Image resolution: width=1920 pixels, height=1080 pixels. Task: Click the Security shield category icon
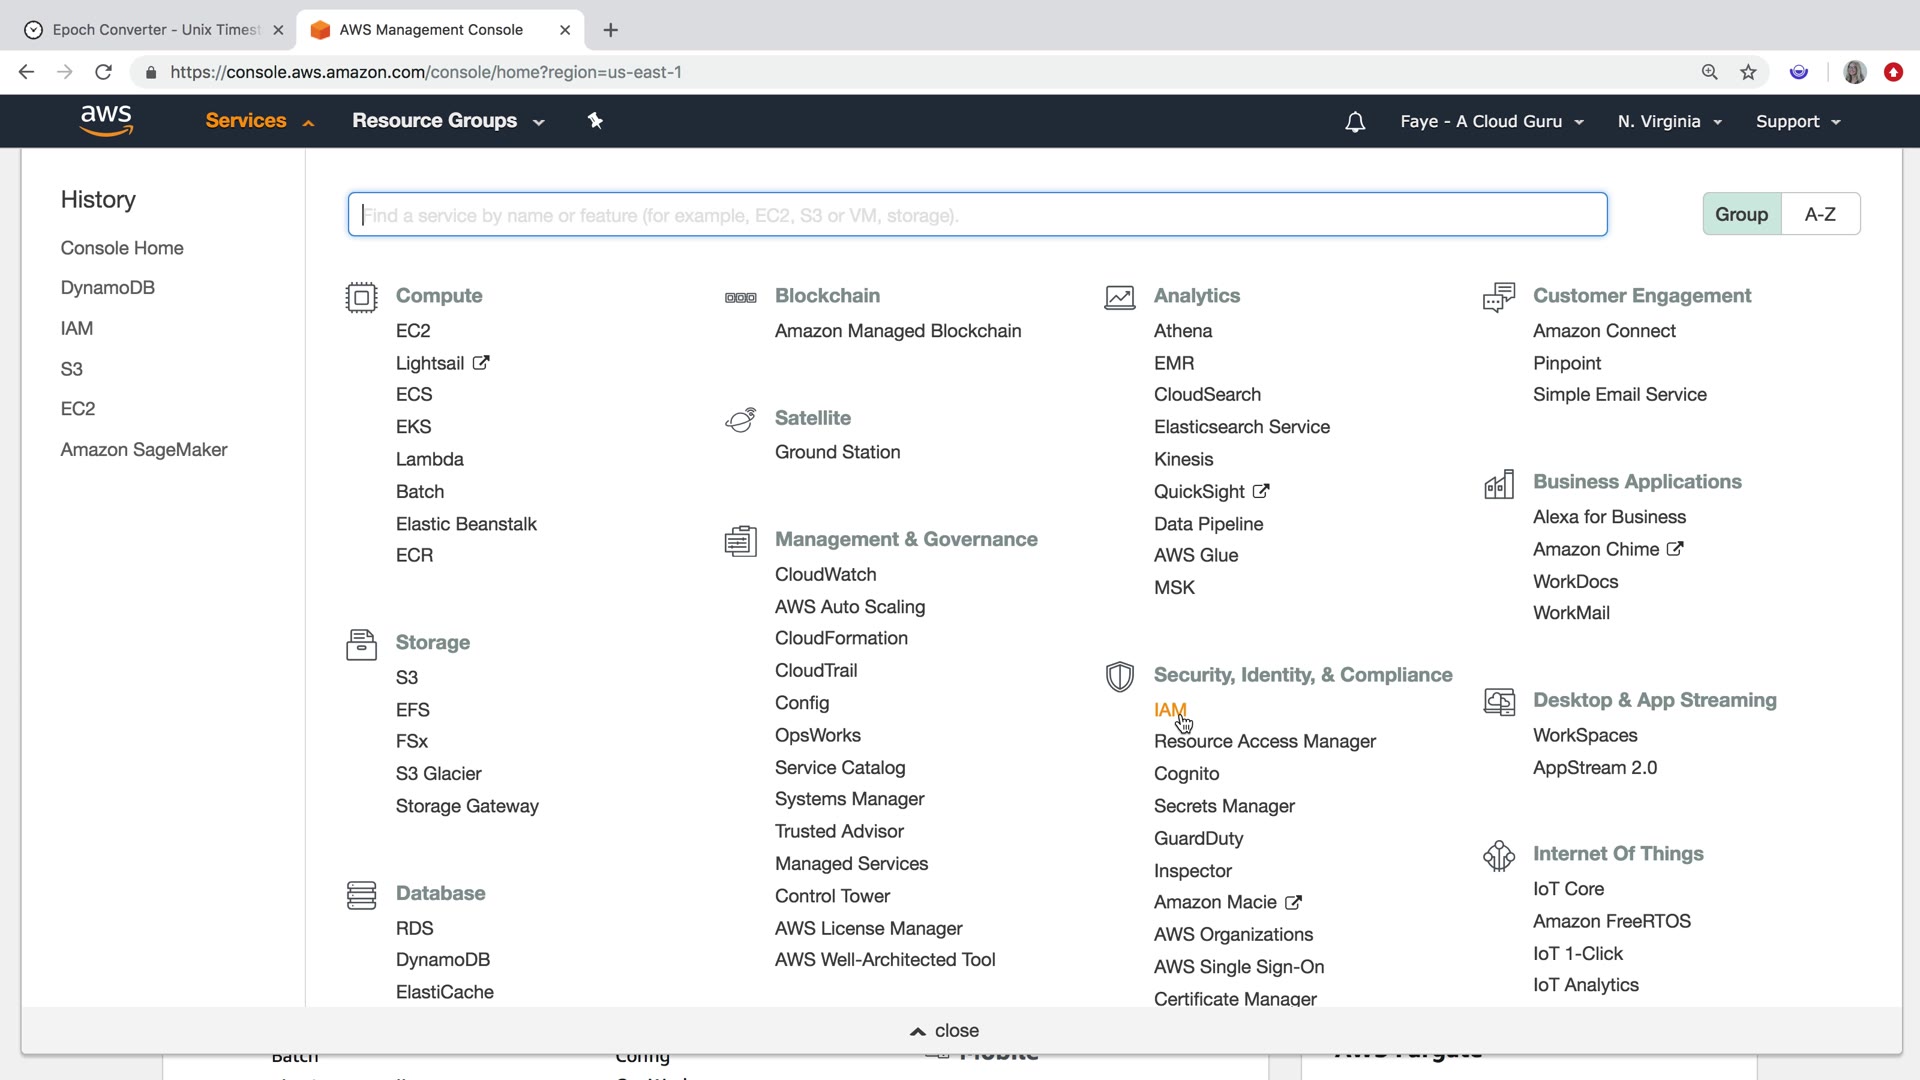1119,676
